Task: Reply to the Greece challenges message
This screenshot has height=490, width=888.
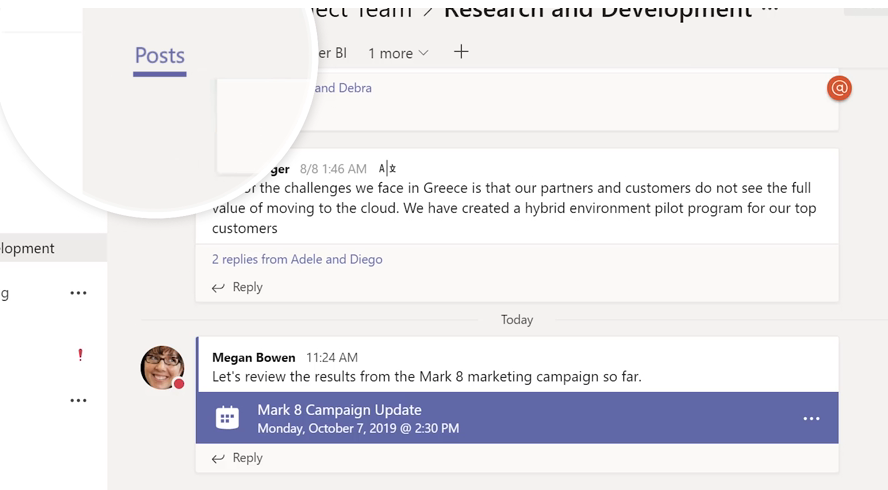Action: click(x=237, y=287)
